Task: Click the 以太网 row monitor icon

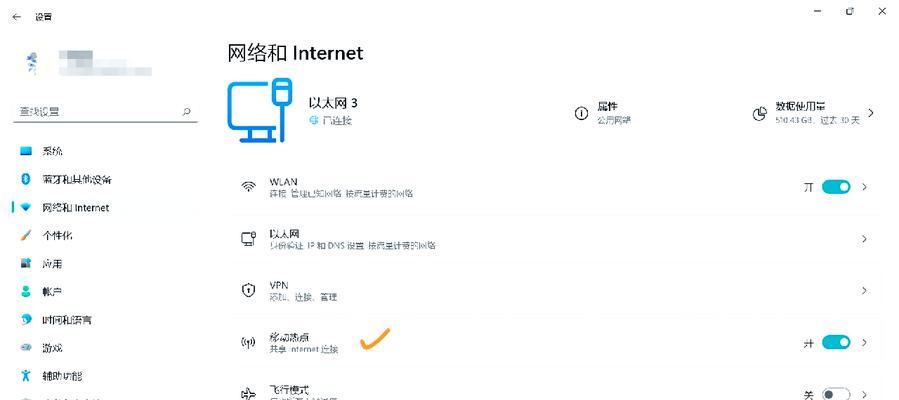Action: click(x=248, y=239)
